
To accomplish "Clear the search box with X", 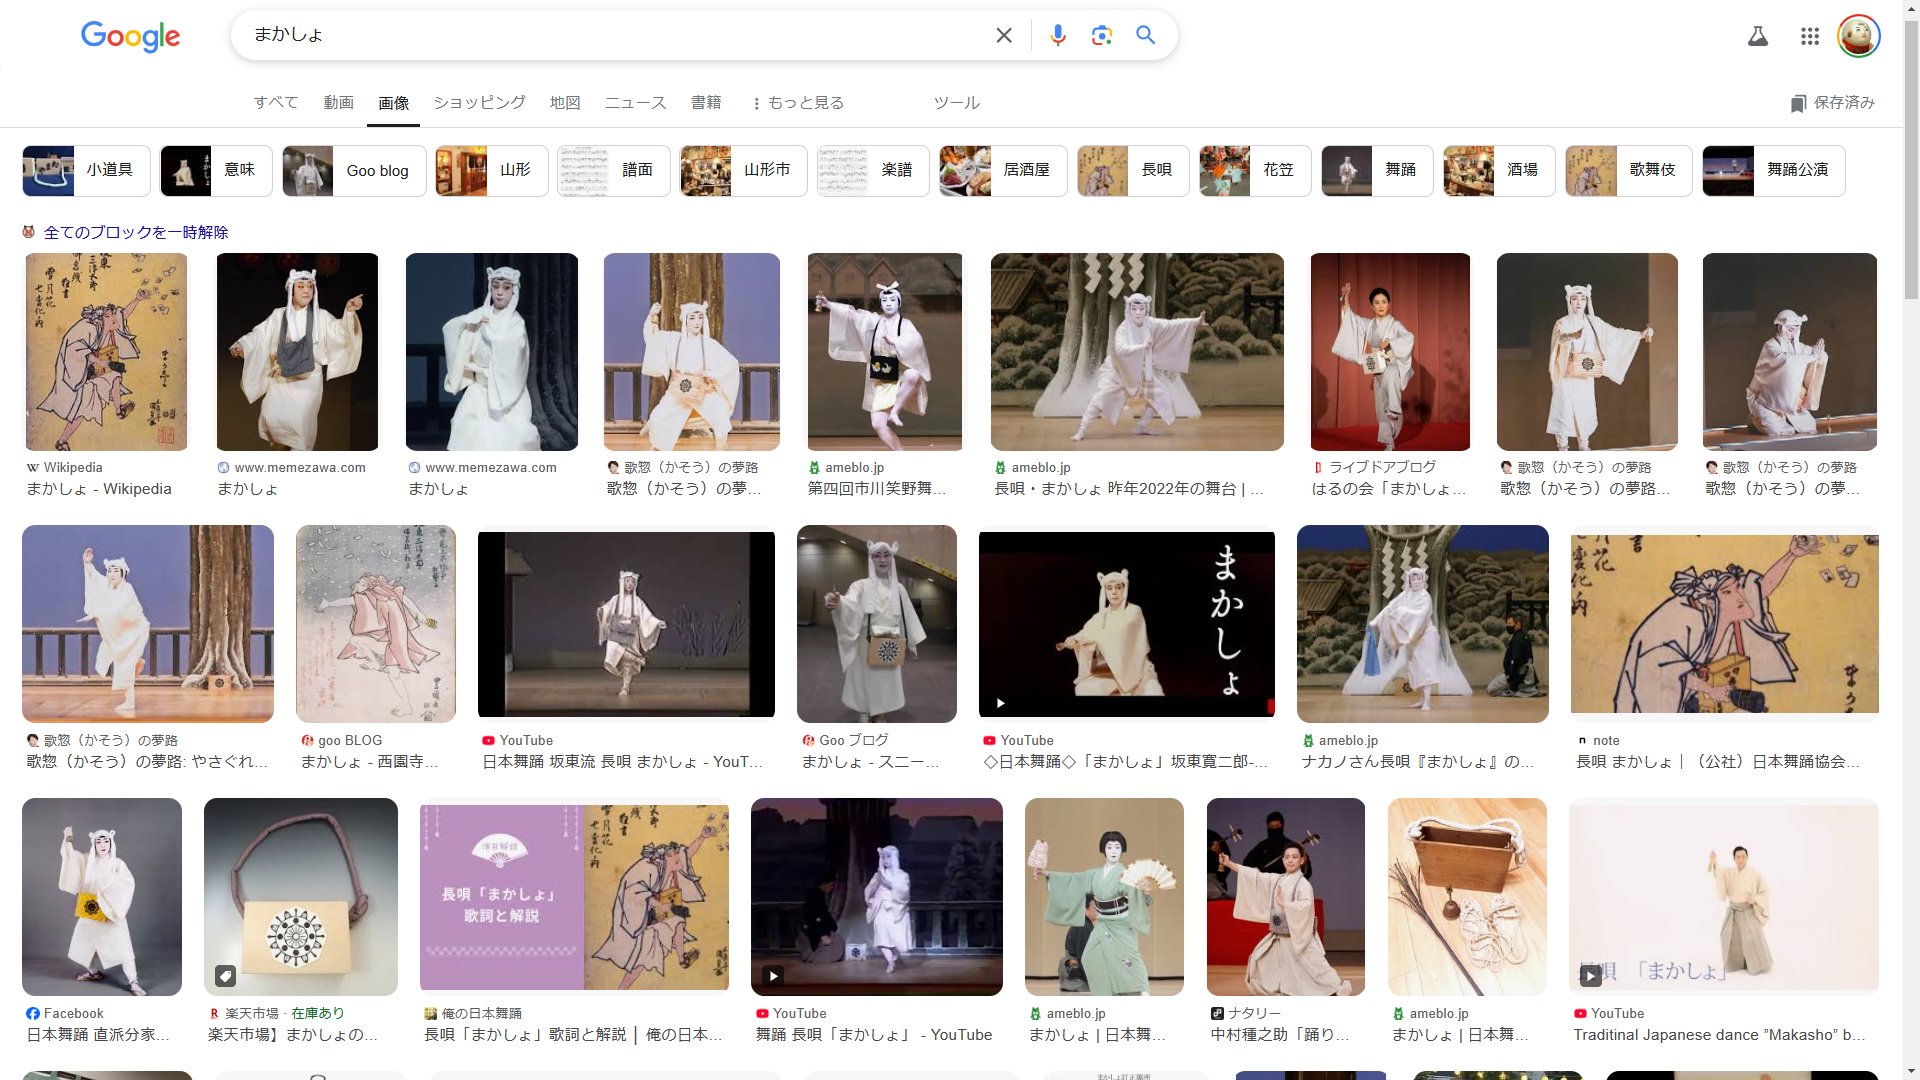I will click(x=1004, y=36).
